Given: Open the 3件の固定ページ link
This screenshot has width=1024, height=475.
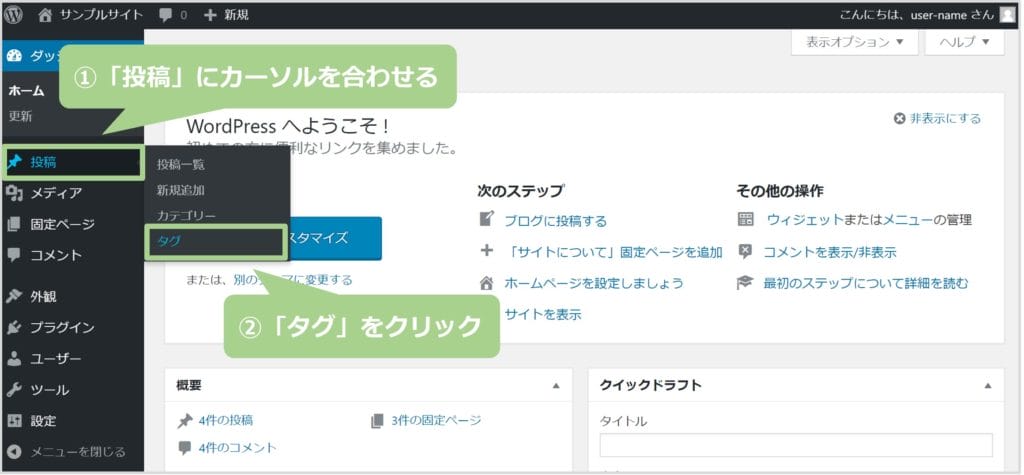Looking at the screenshot, I should pos(436,421).
